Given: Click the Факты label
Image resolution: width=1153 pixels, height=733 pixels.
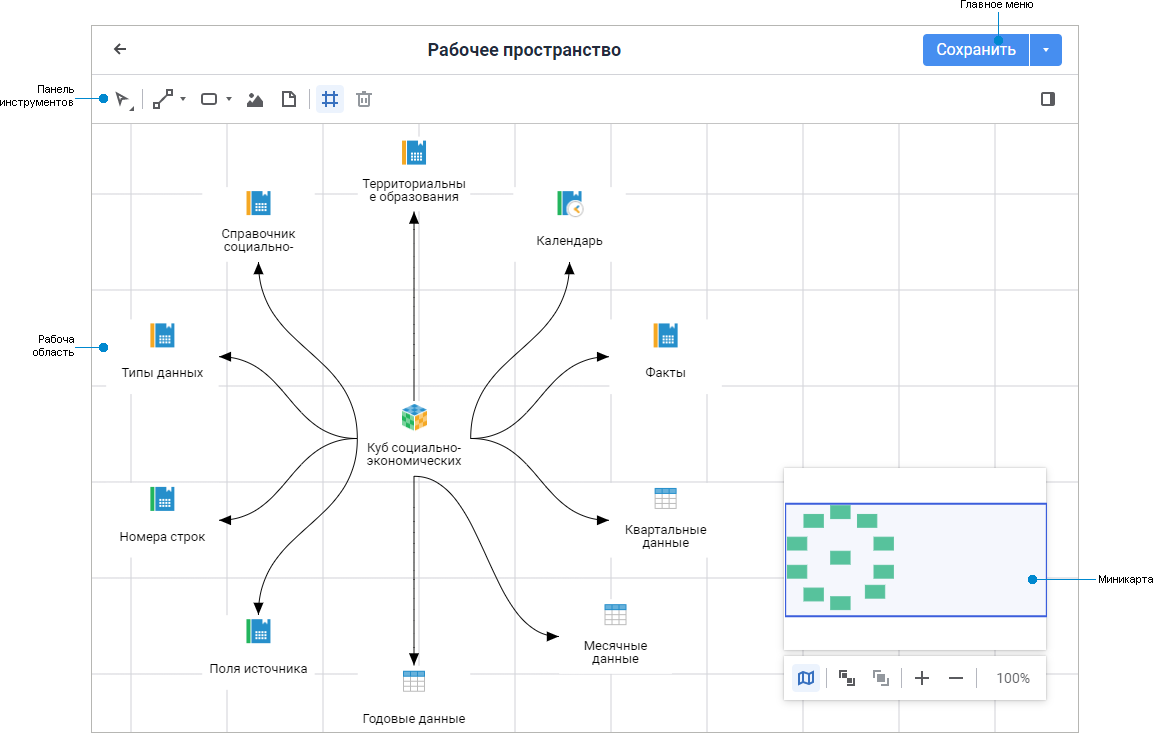Looking at the screenshot, I should click(665, 373).
